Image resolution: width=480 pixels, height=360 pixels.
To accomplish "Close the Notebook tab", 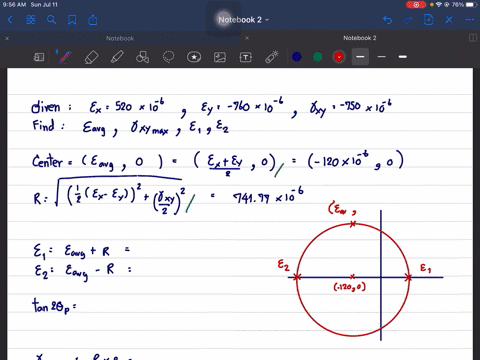I will point(7,38).
